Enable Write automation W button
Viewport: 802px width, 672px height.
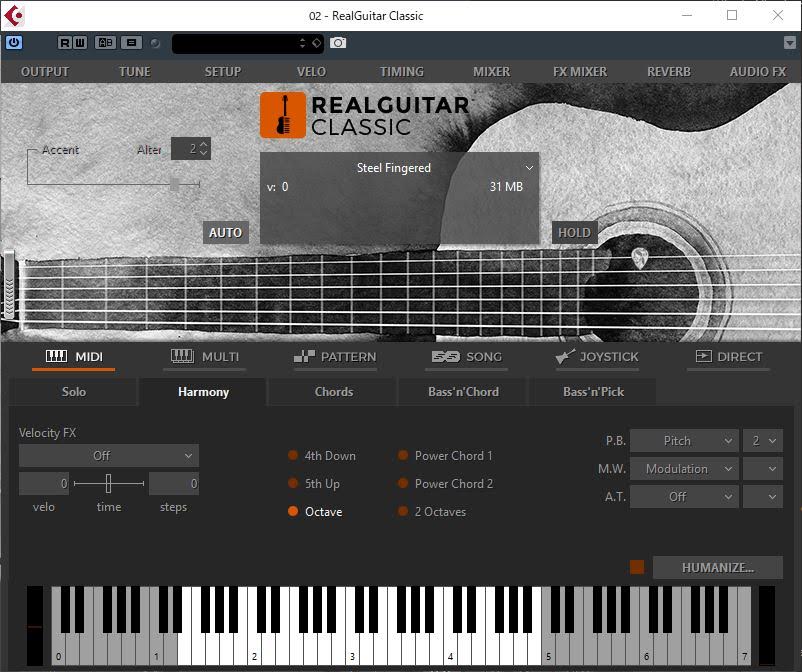point(80,43)
